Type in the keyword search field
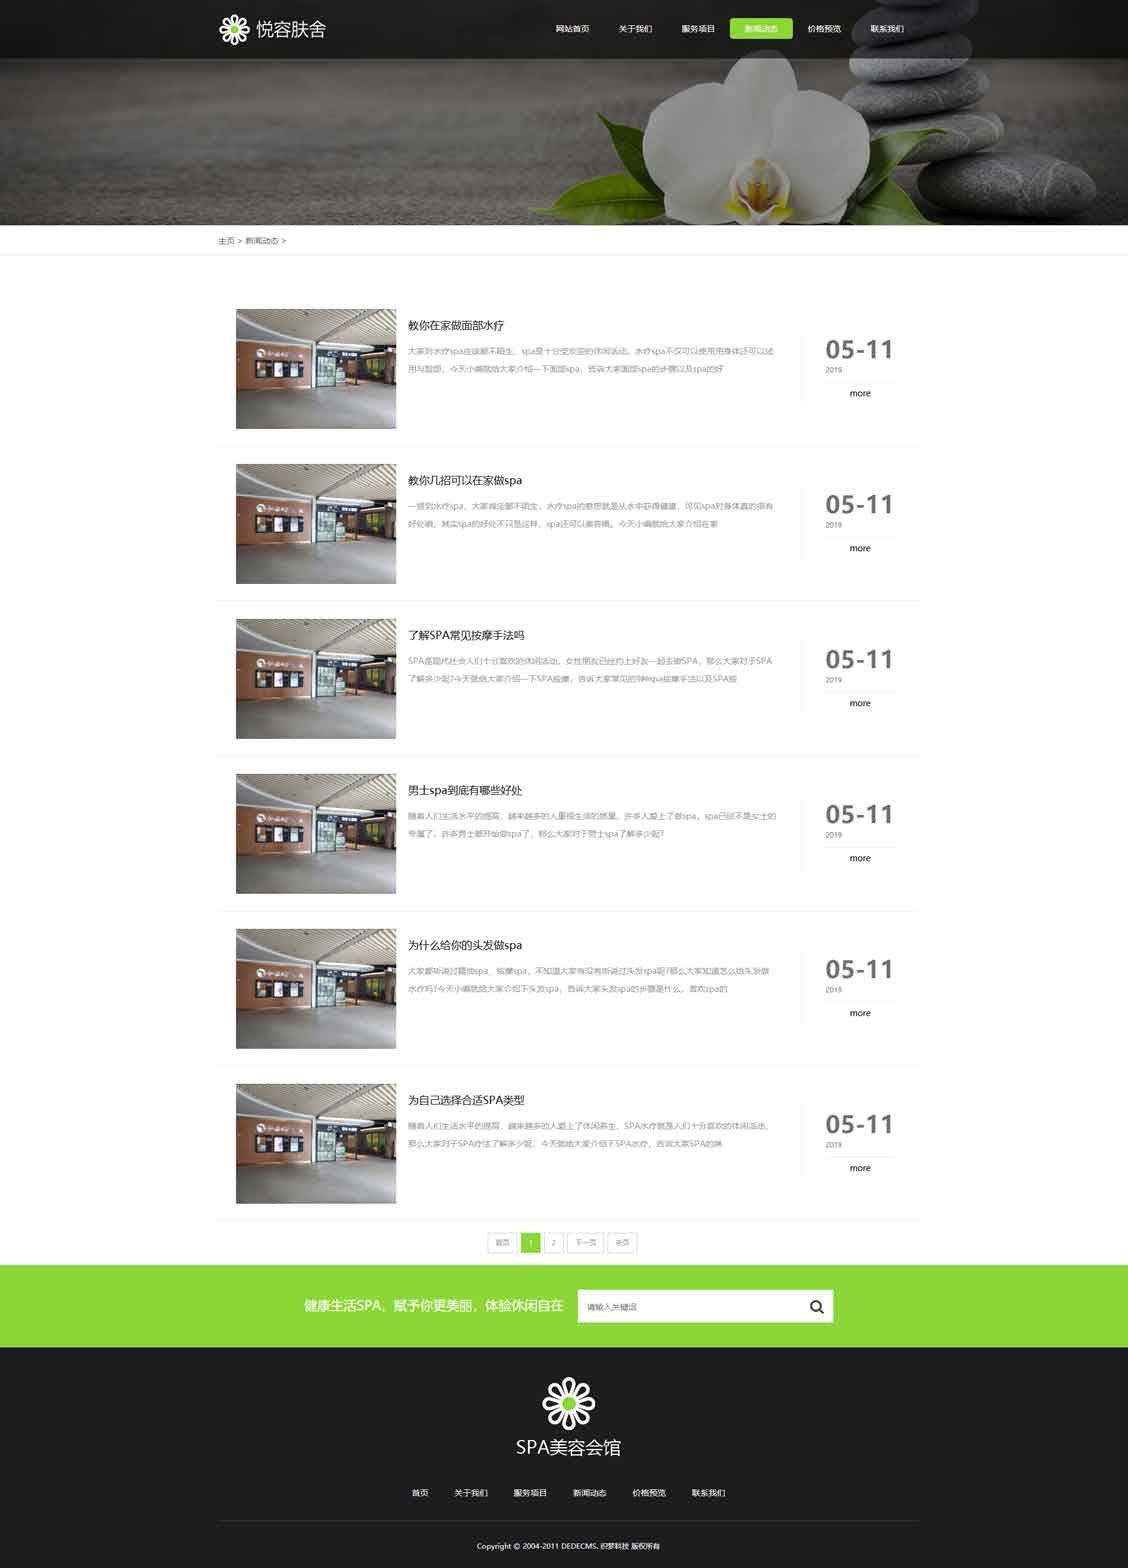Image resolution: width=1128 pixels, height=1568 pixels. (690, 1306)
